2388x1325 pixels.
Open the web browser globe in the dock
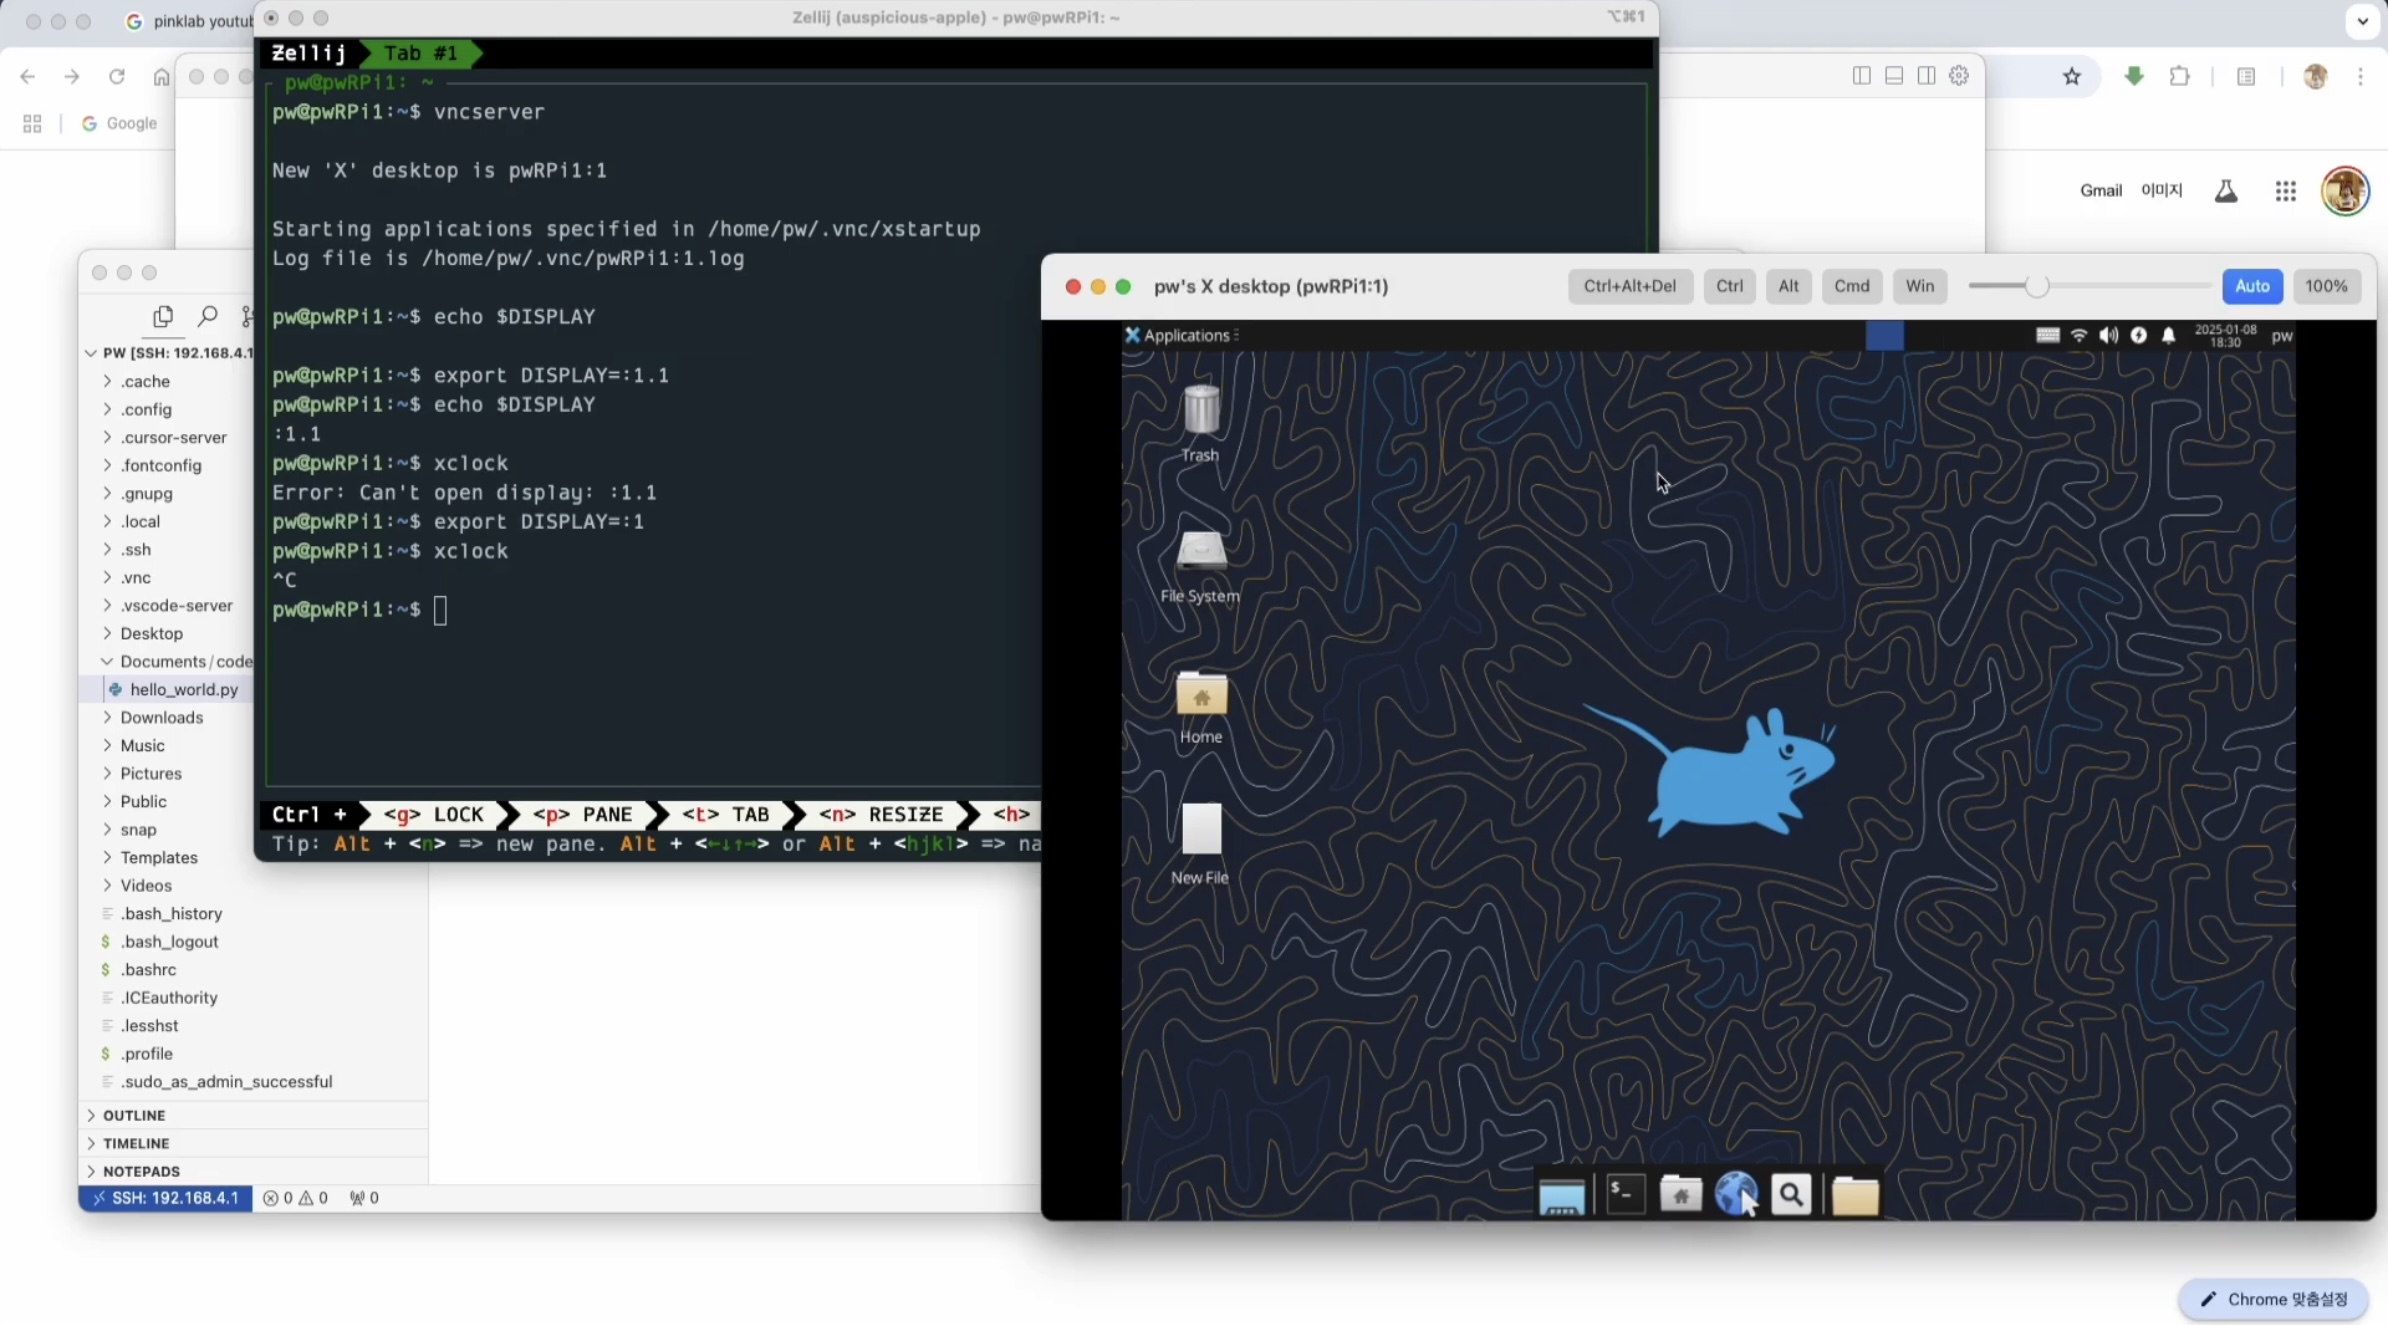click(1736, 1194)
